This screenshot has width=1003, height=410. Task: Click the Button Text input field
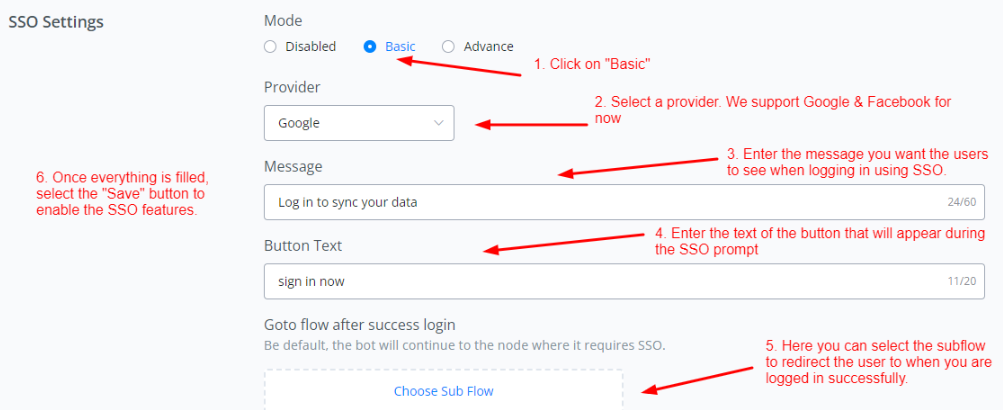coord(600,281)
